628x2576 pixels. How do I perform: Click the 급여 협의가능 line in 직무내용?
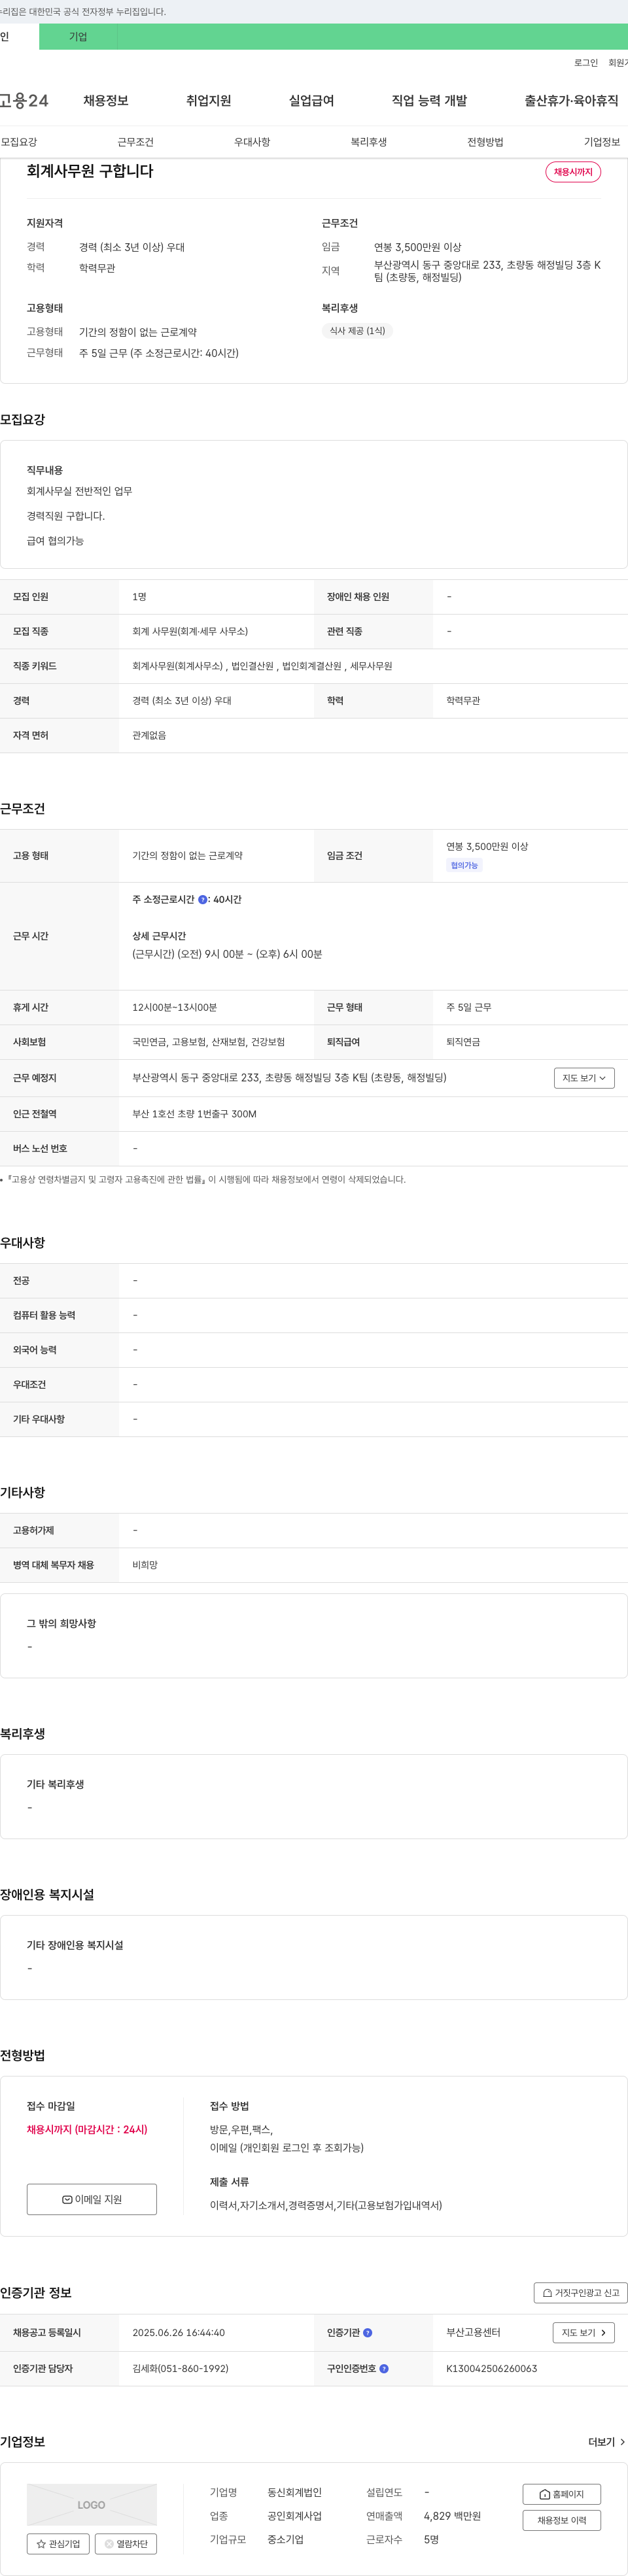click(55, 540)
